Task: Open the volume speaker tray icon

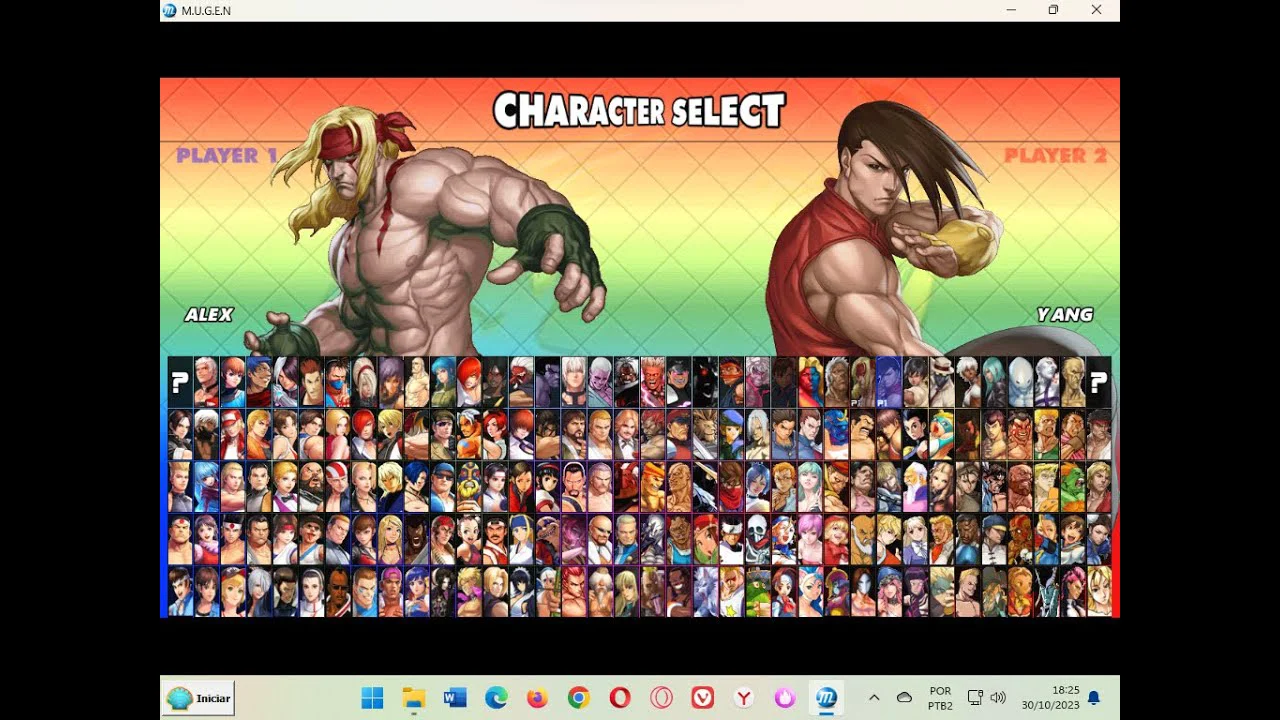Action: pyautogui.click(x=997, y=698)
